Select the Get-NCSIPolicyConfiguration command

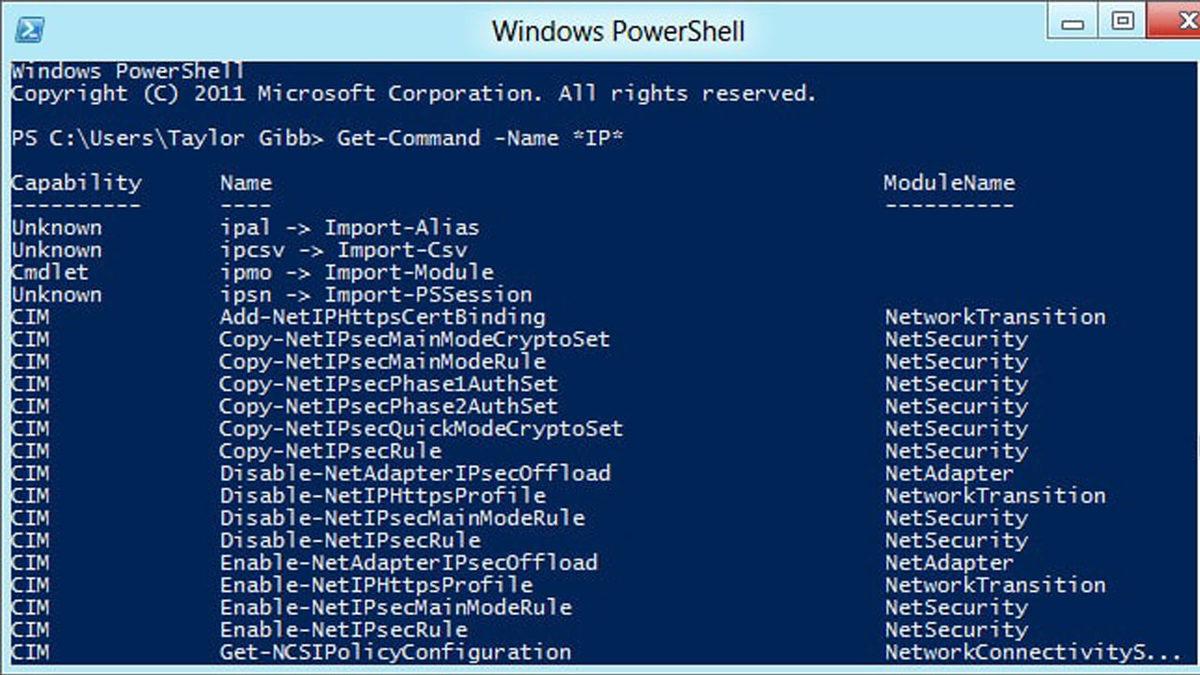click(395, 651)
